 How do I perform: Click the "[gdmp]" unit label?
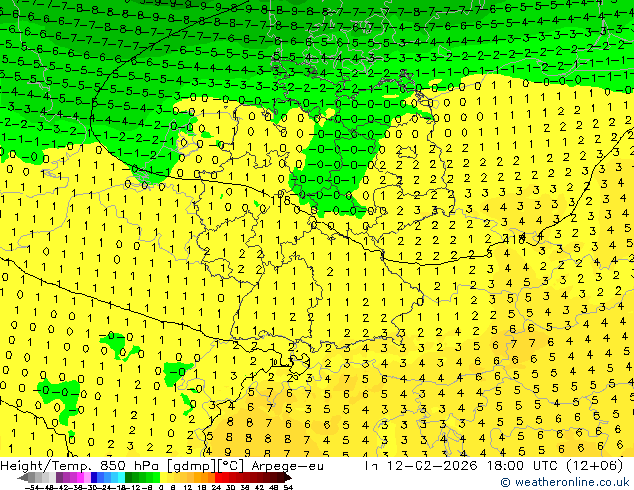coord(191,466)
